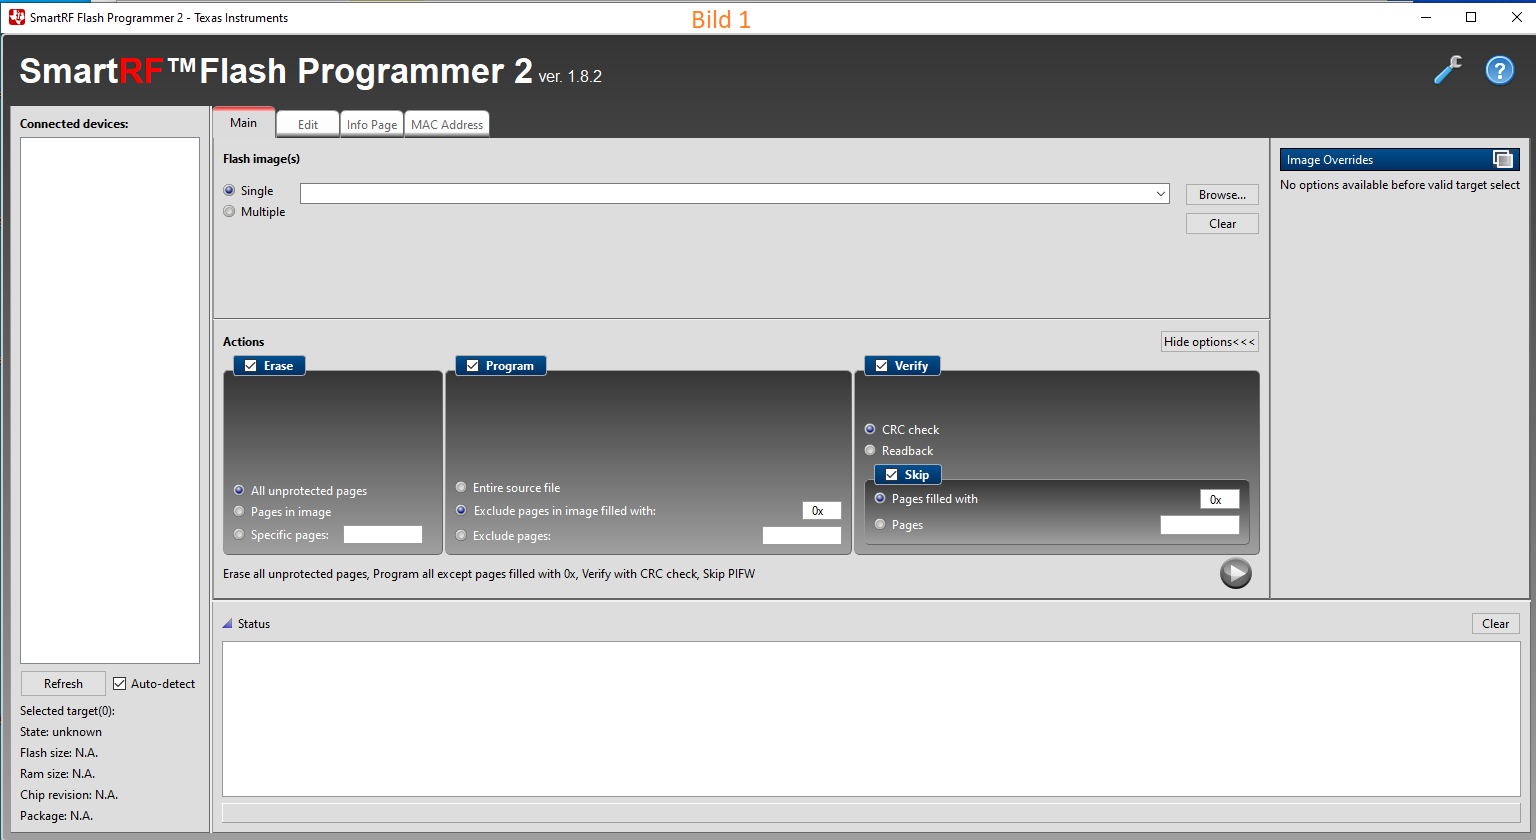Click the SmartRF app icon in title bar
The width and height of the screenshot is (1536, 840).
pos(17,17)
